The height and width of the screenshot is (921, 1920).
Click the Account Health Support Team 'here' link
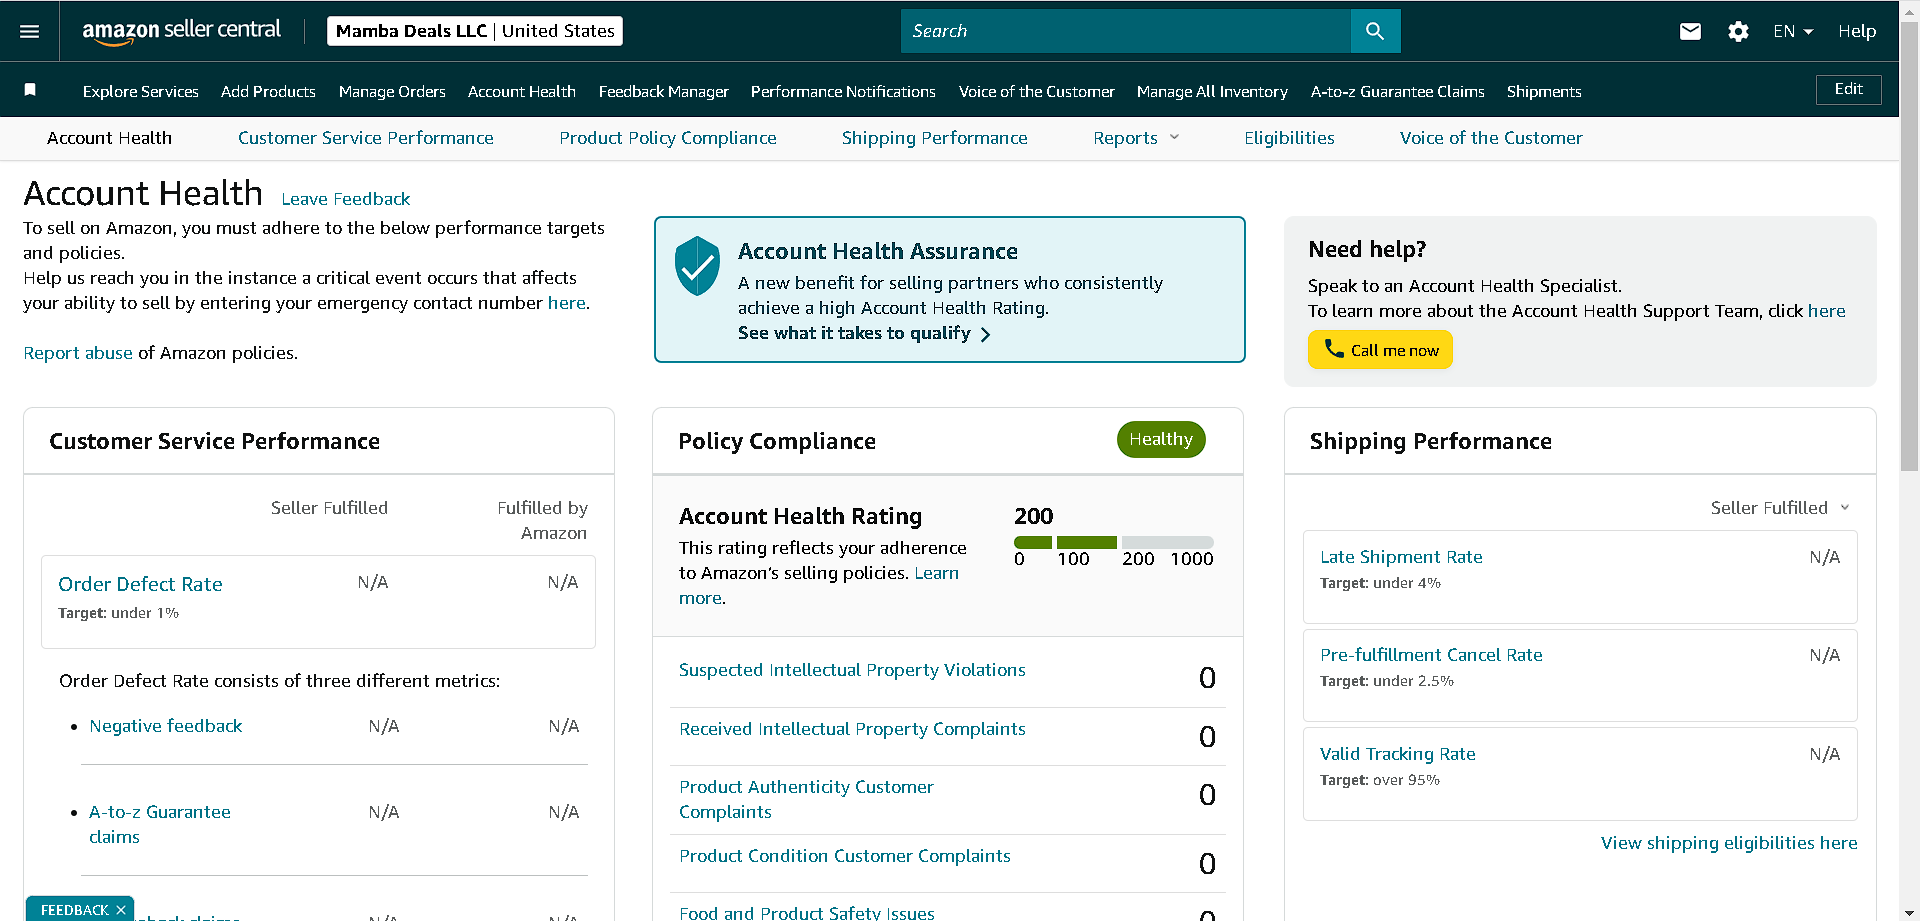tap(1826, 311)
